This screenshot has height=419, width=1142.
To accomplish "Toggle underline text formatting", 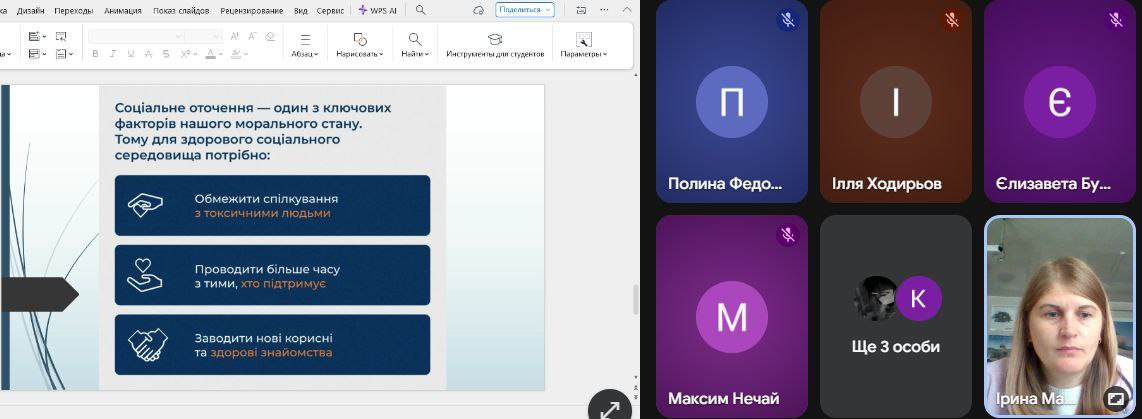I will pyautogui.click(x=131, y=54).
